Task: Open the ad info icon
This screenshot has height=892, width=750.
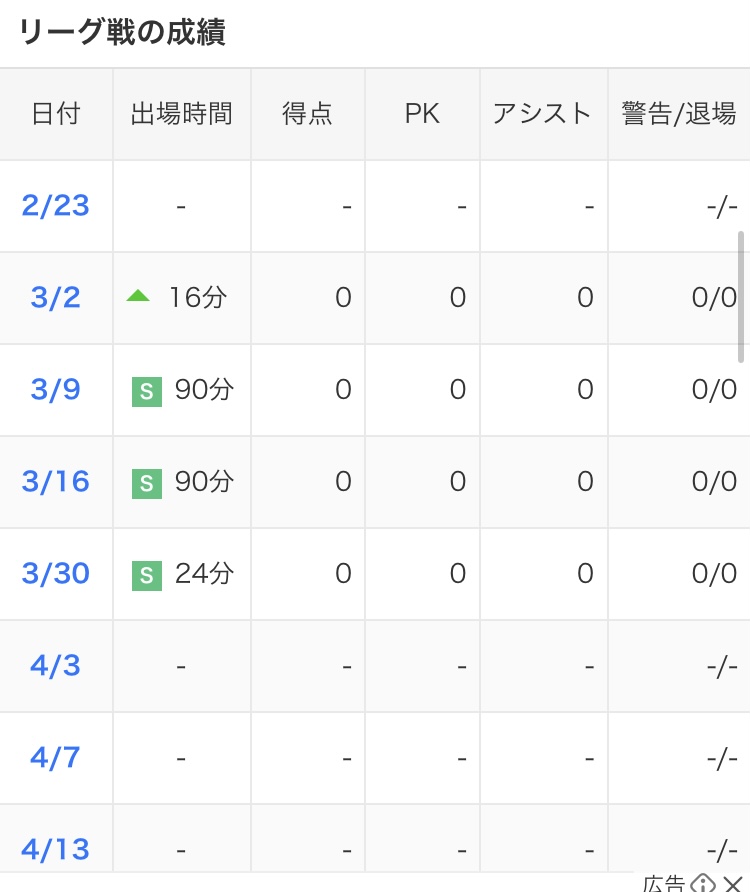Action: coord(703,883)
